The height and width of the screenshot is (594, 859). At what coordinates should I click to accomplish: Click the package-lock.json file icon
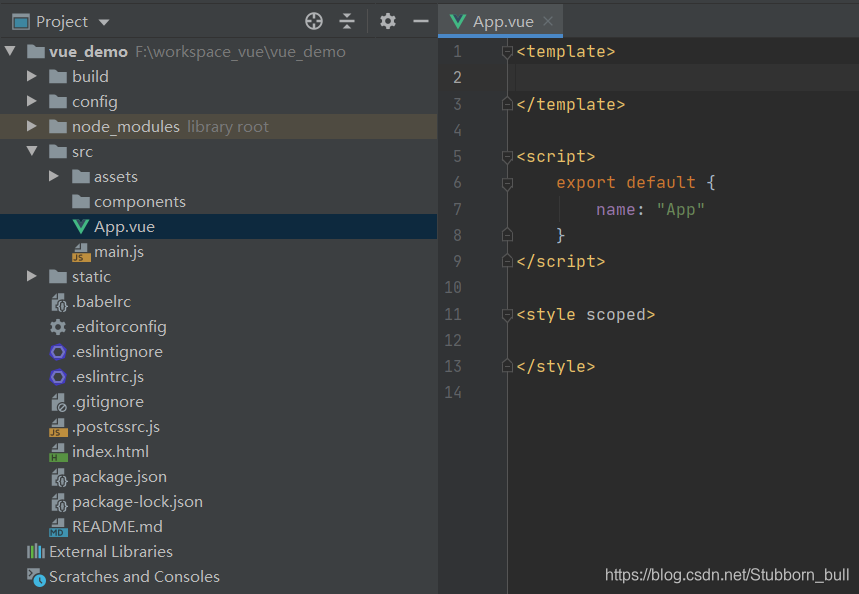tap(58, 502)
